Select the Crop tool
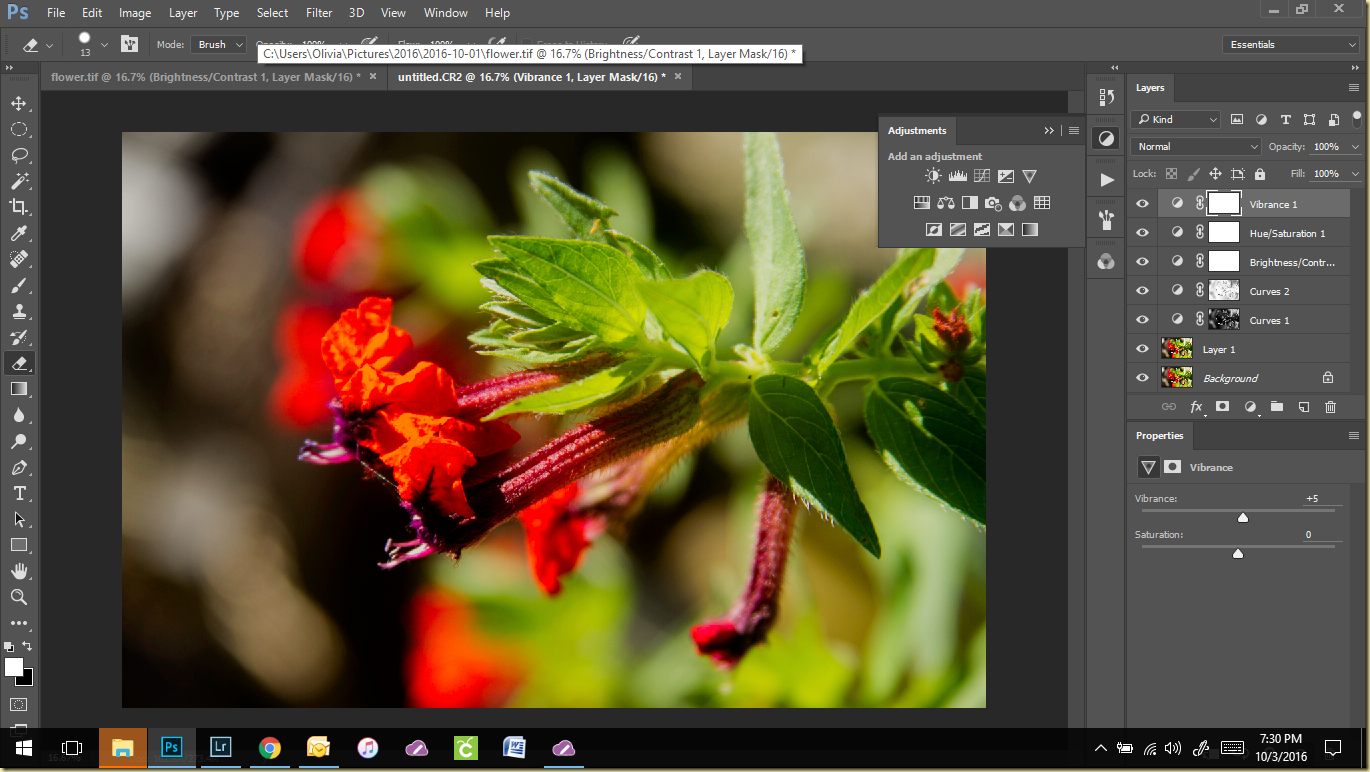 point(19,207)
